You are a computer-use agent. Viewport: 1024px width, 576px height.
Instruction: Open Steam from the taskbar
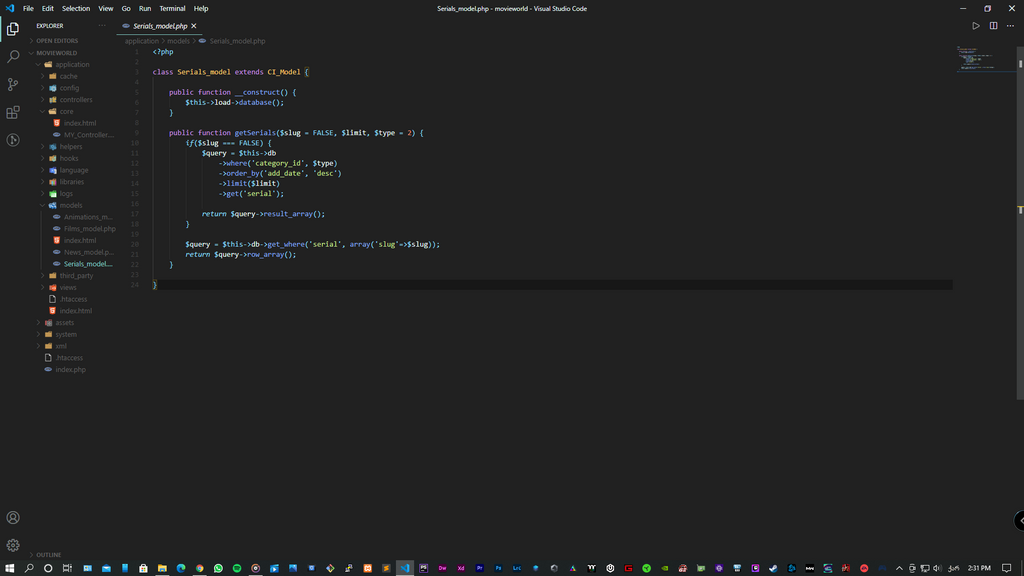coord(773,568)
